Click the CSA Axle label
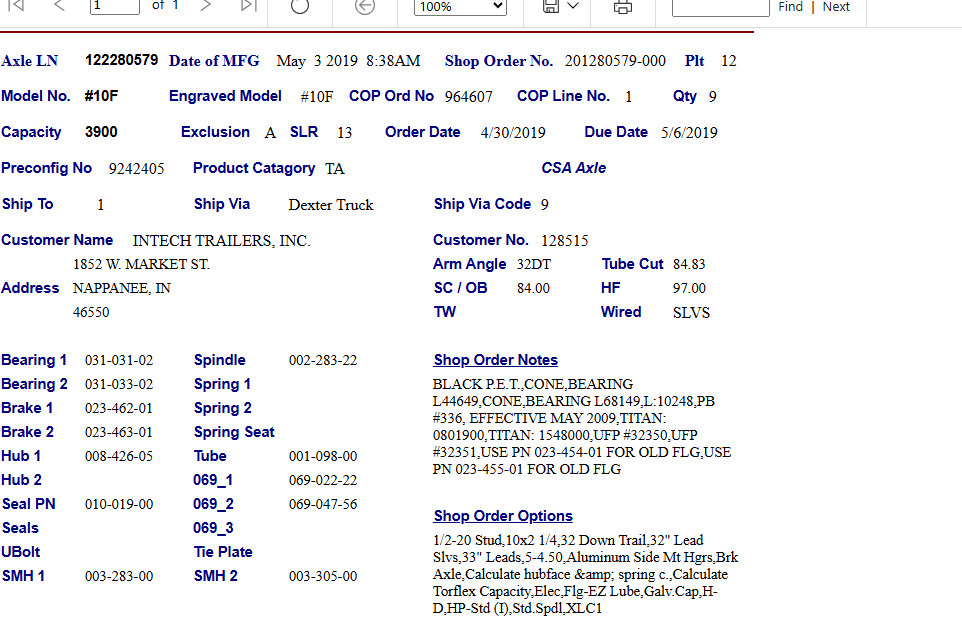The width and height of the screenshot is (962, 635). click(573, 168)
